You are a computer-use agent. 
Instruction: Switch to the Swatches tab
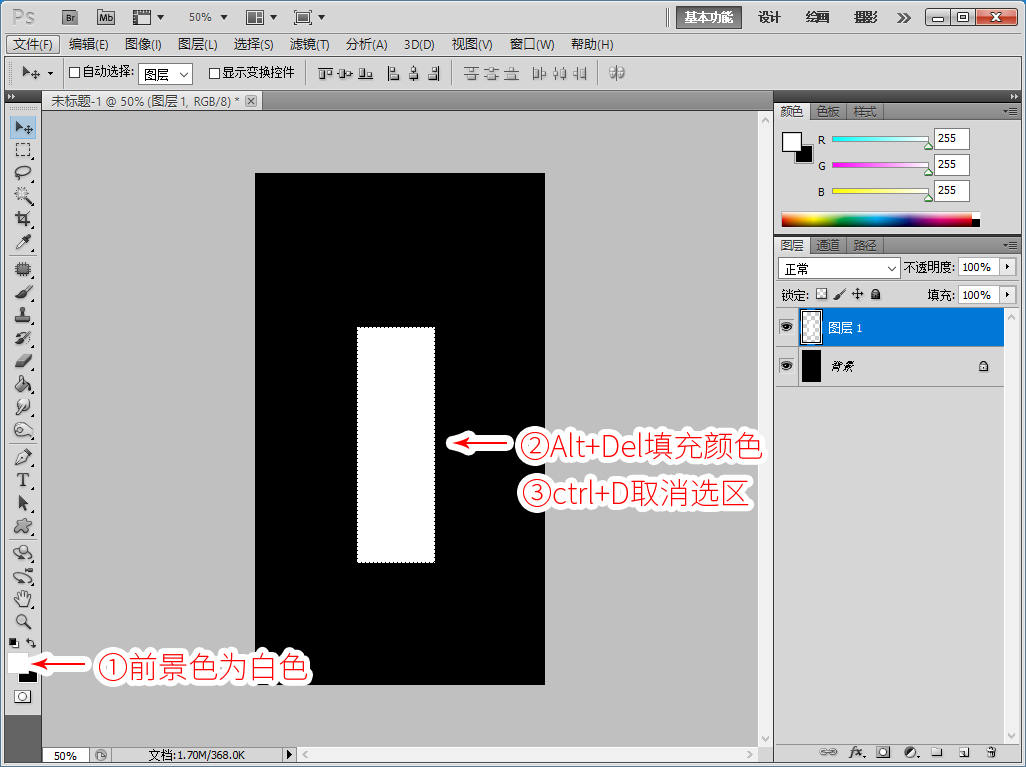[828, 112]
